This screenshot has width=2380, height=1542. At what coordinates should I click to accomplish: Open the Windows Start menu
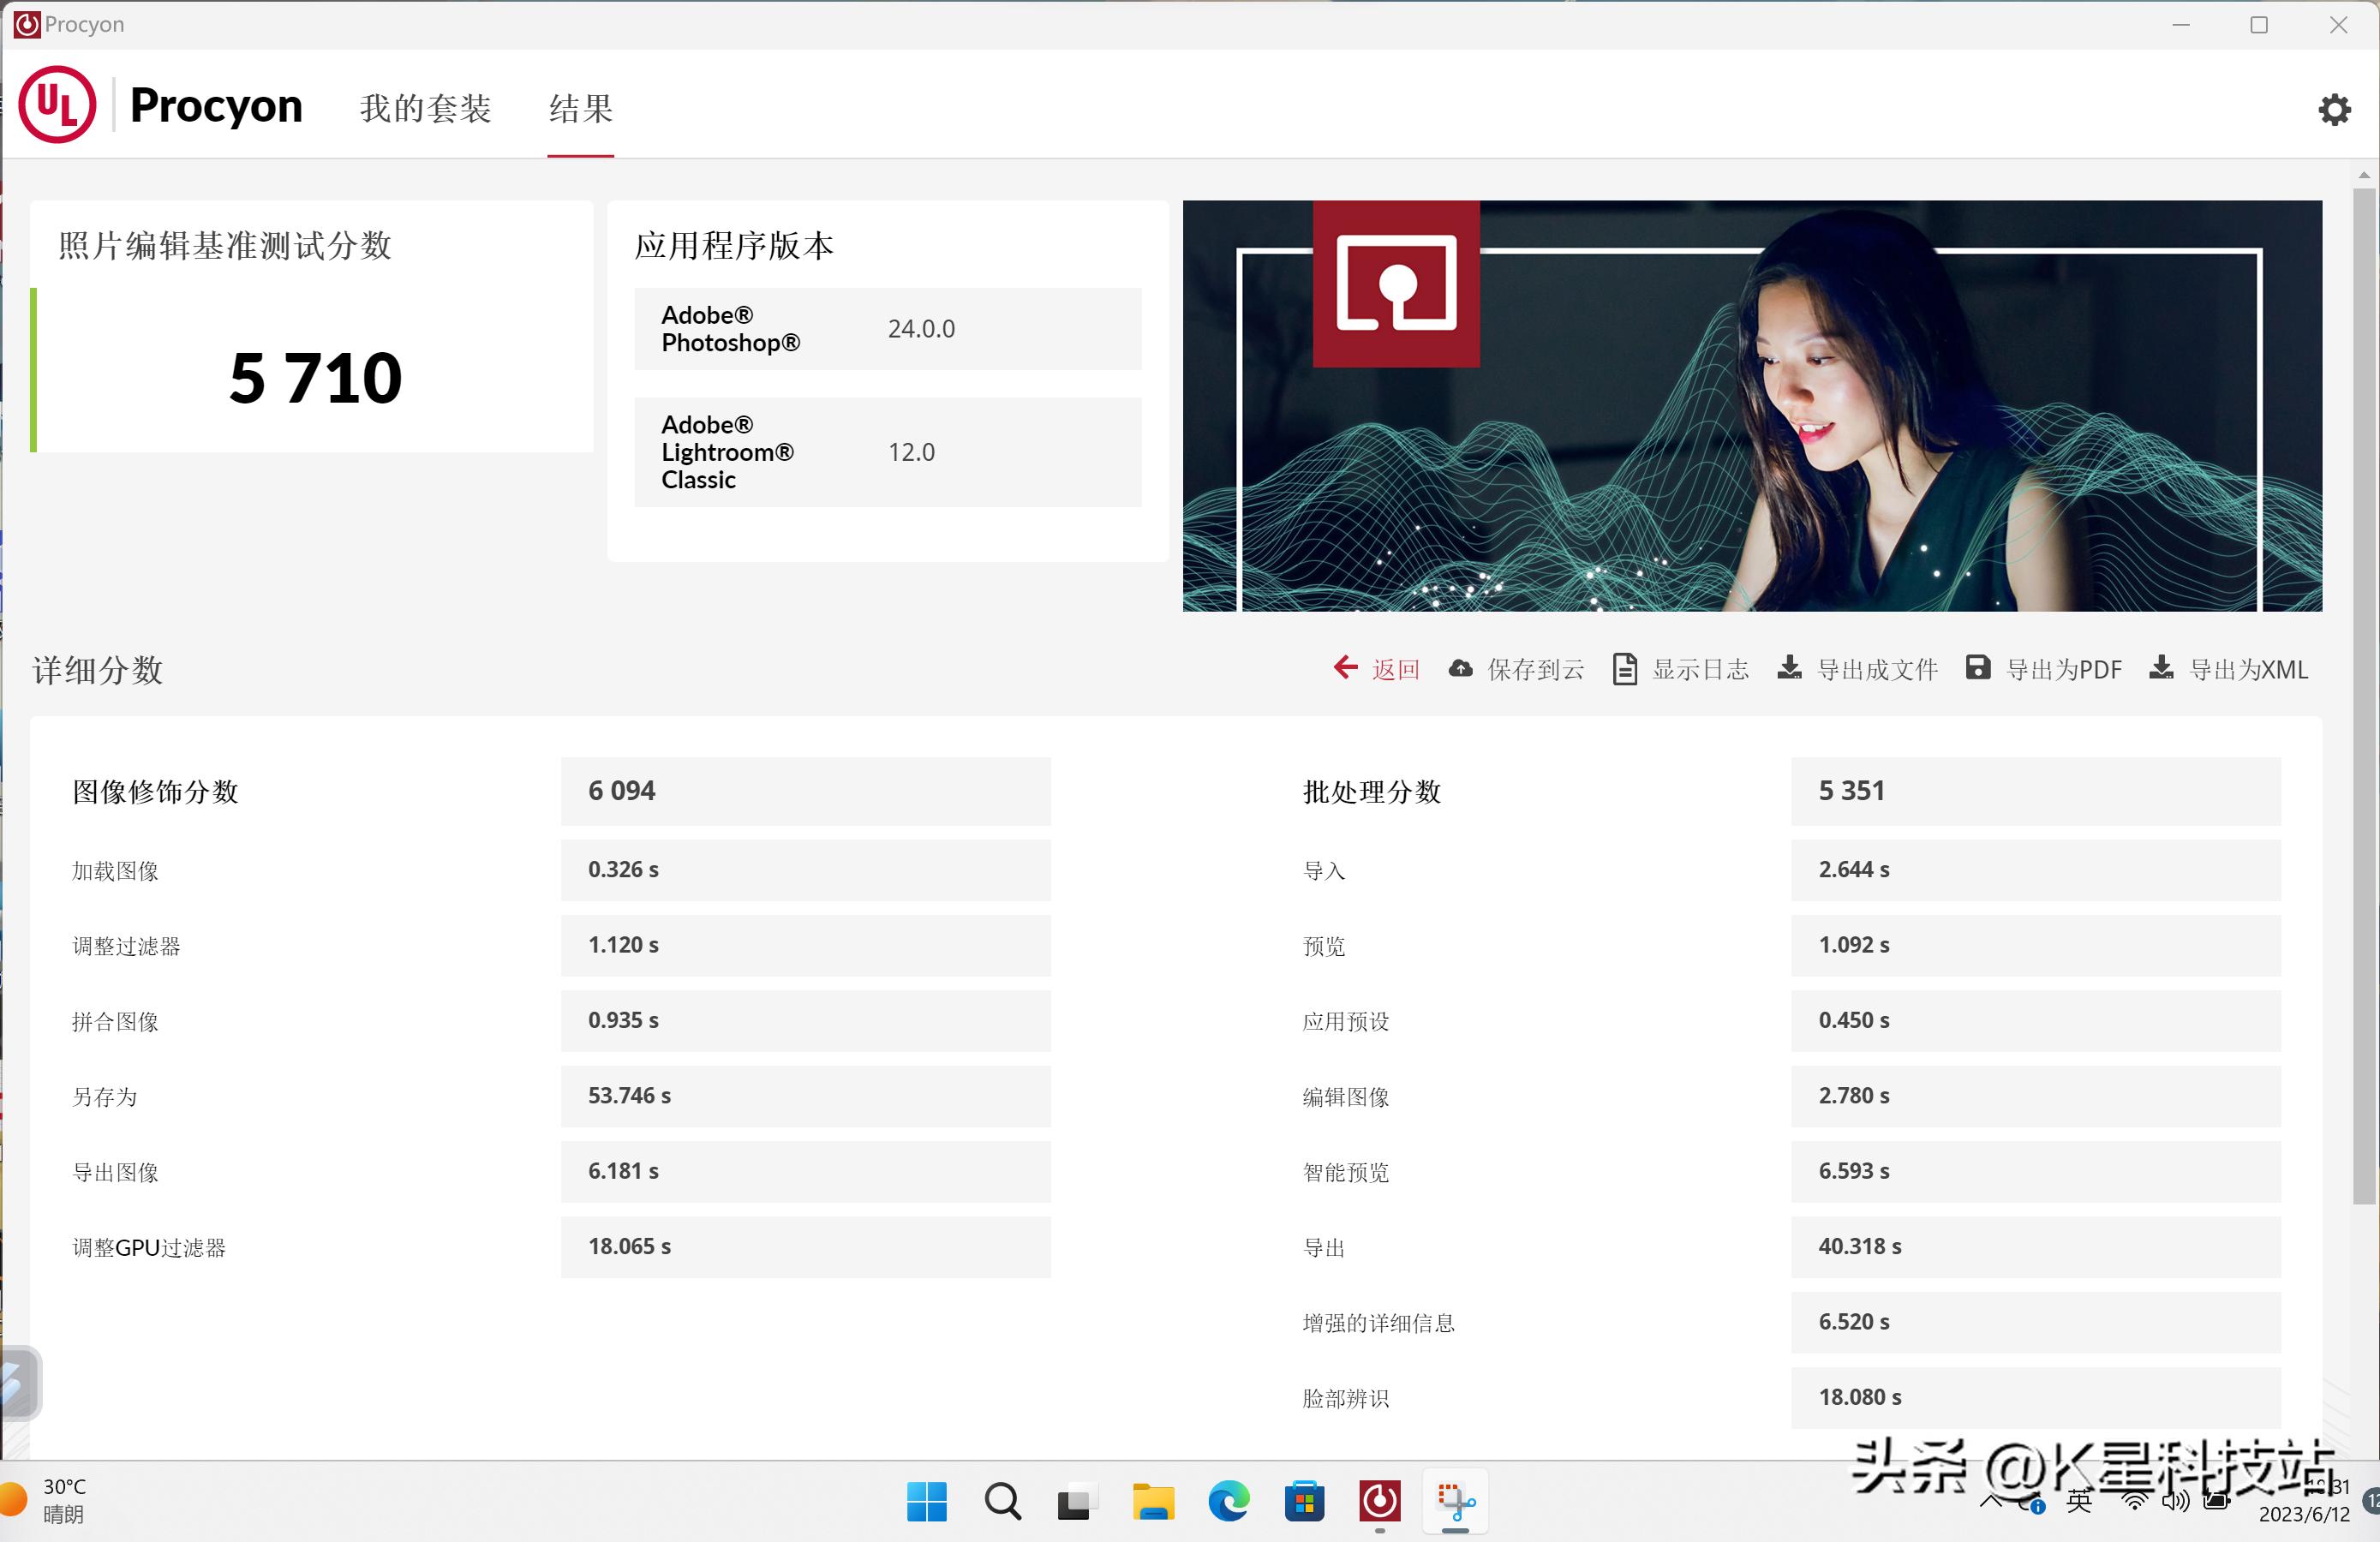pyautogui.click(x=928, y=1501)
